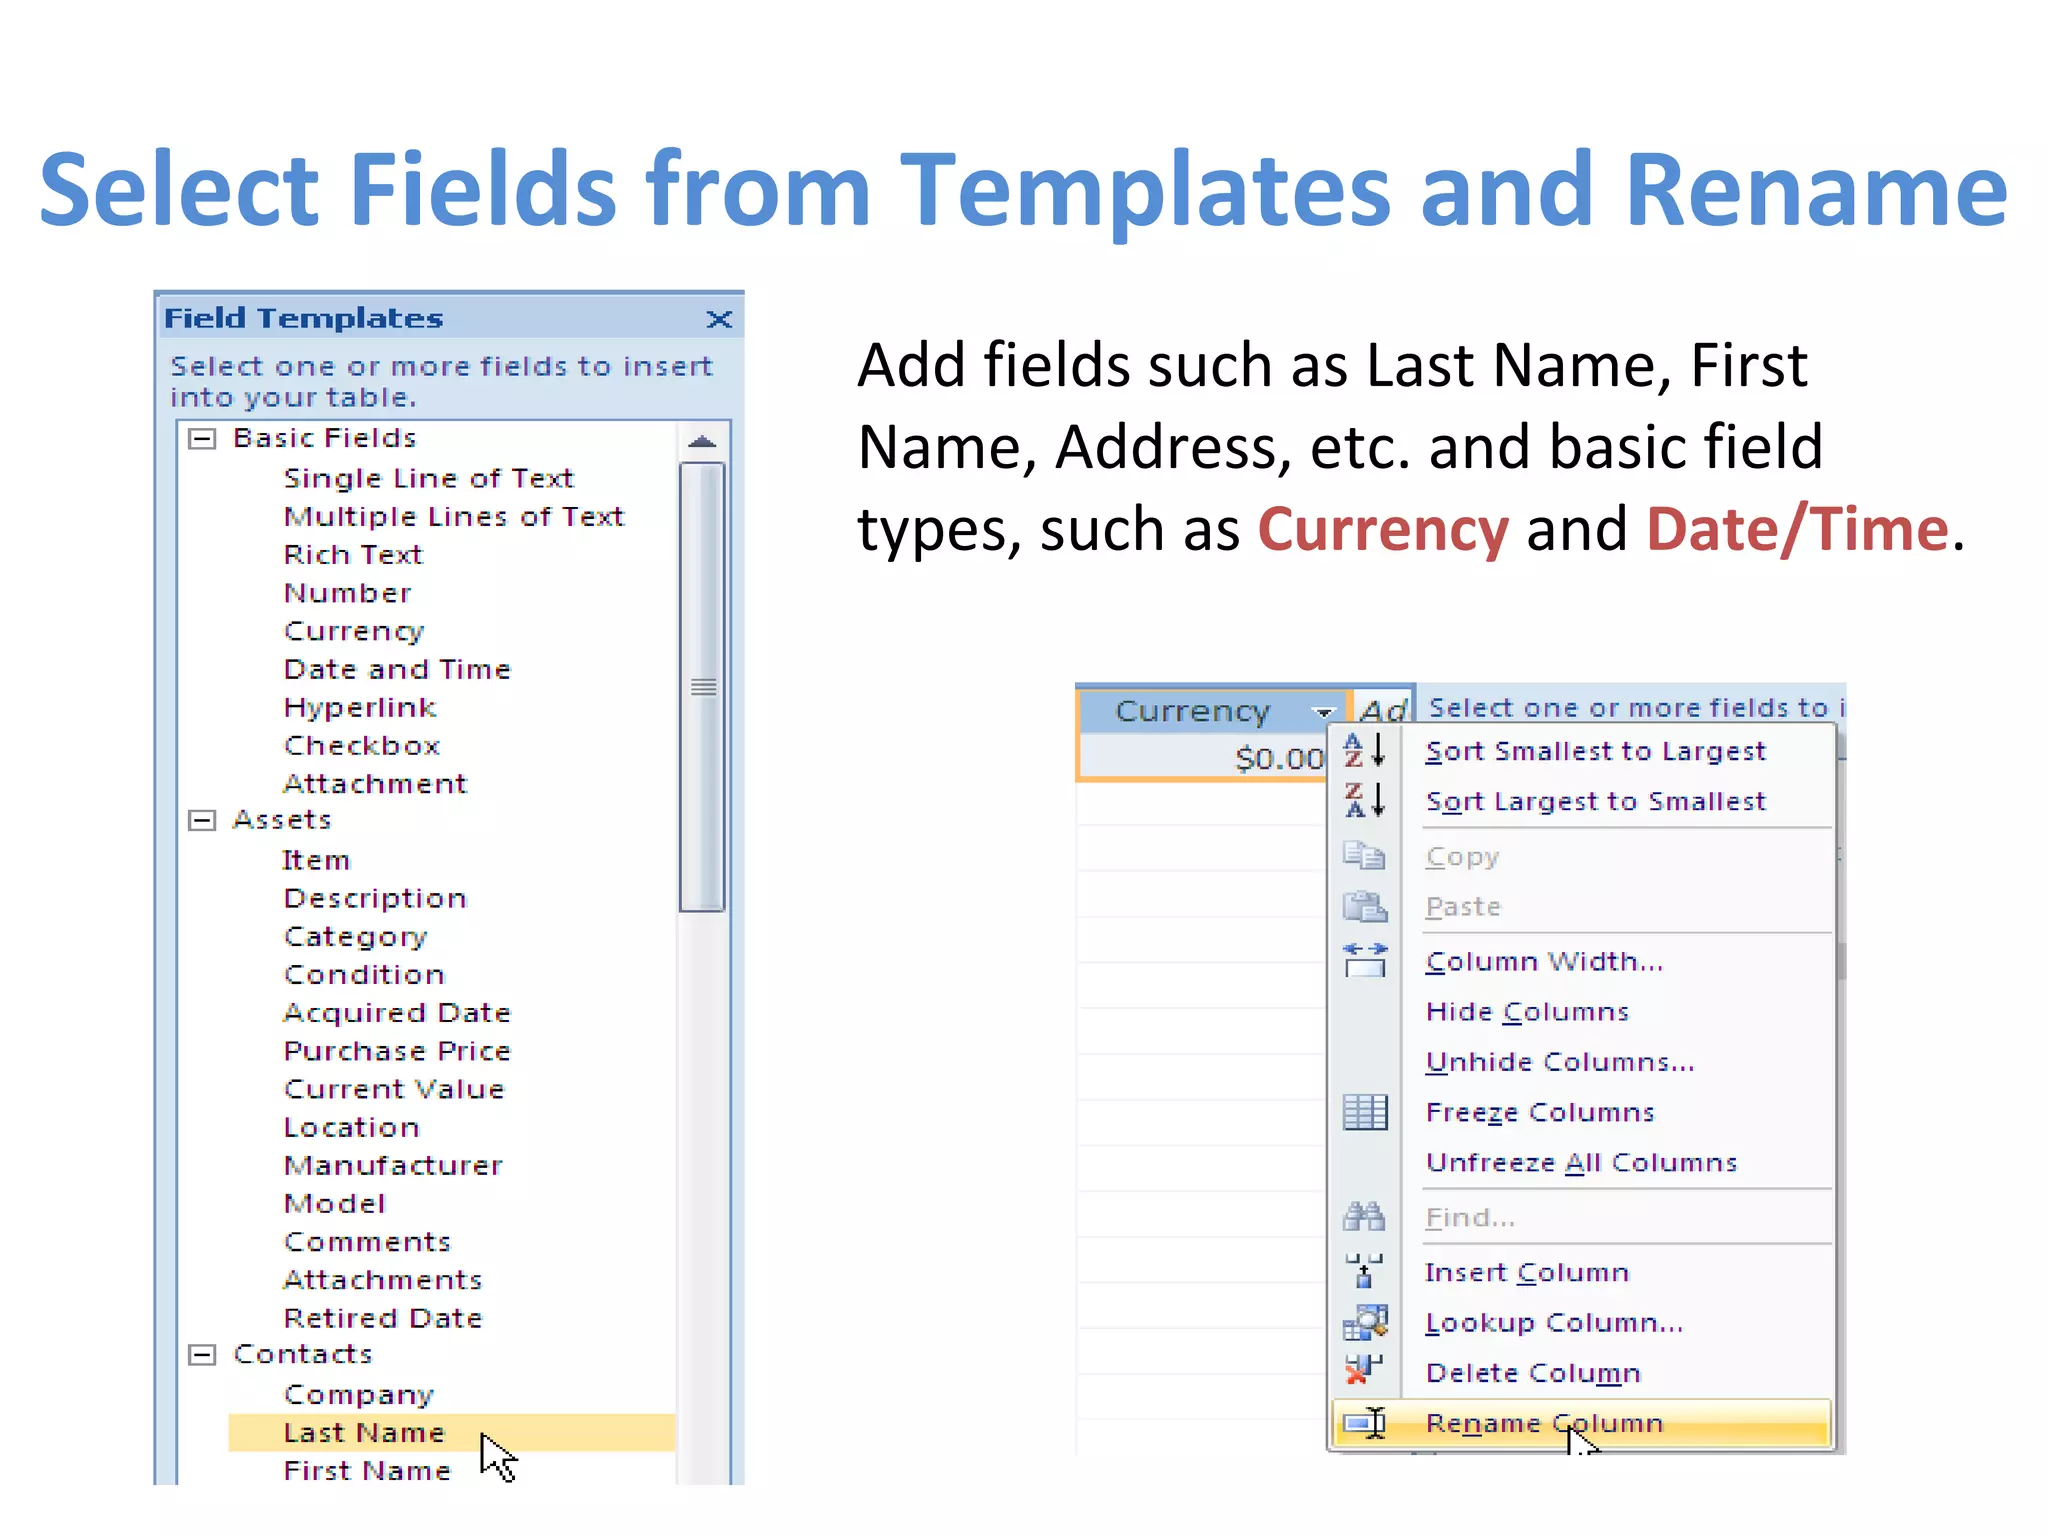Select the Attachments field under Assets
Viewport: 2048px width, 1536px height.
[382, 1279]
